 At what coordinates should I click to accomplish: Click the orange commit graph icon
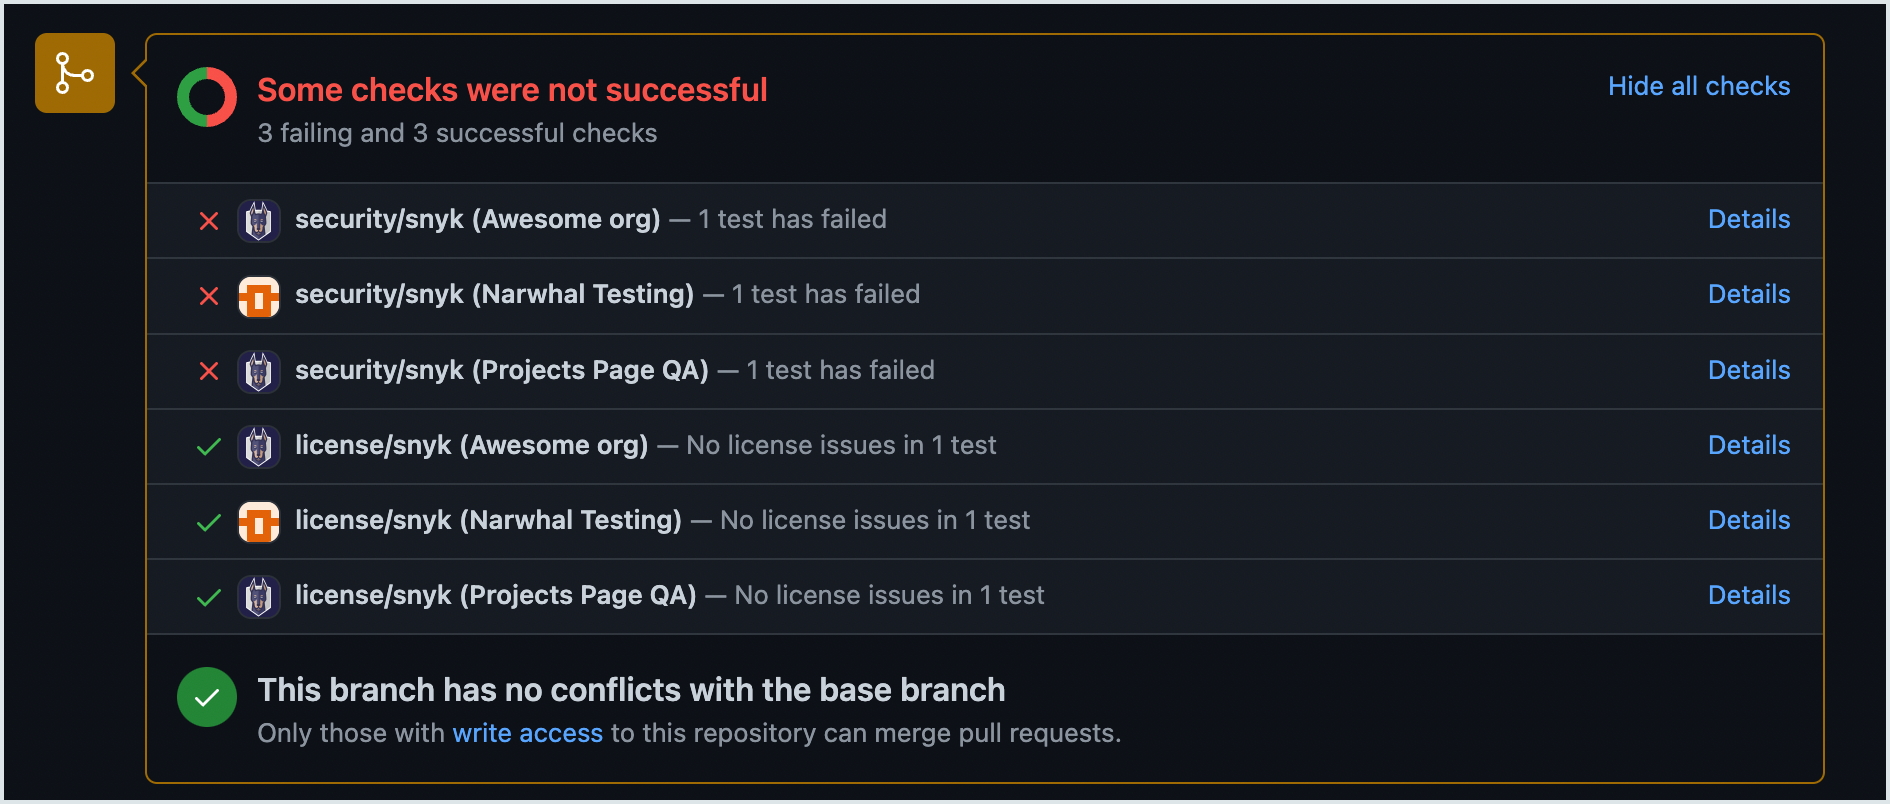74,73
